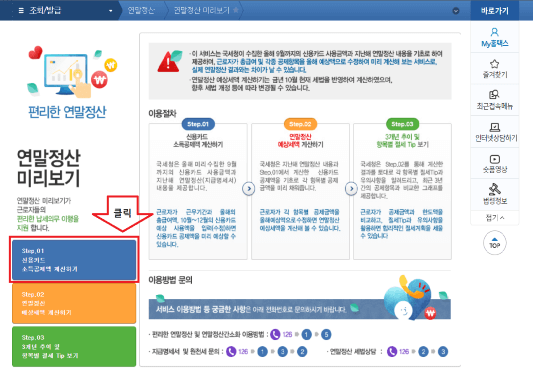Click the orange Step.02 연말정산 예상세액 계산하기 button
Screen dimensions: 533x372
[74, 303]
